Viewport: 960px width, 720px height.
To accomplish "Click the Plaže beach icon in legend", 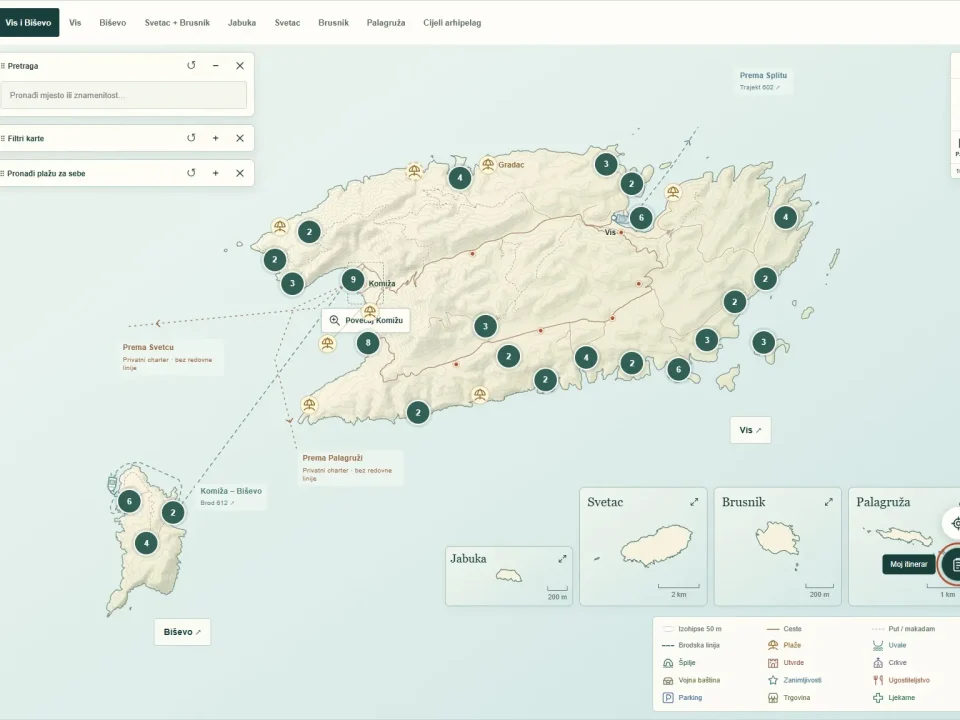I will 773,645.
